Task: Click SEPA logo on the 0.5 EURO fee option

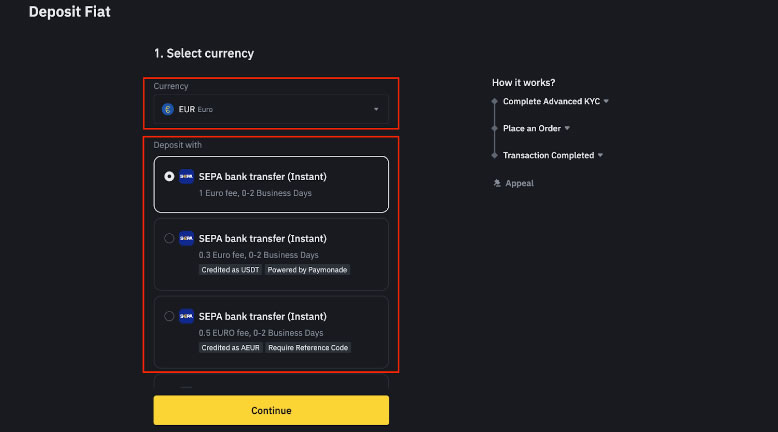Action: click(186, 317)
